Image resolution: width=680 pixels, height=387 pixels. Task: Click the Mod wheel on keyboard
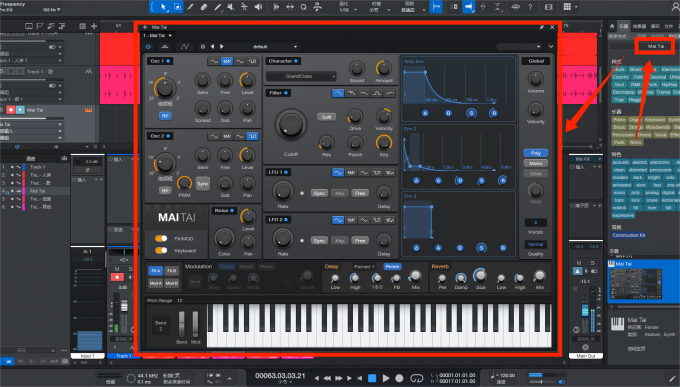coord(195,323)
